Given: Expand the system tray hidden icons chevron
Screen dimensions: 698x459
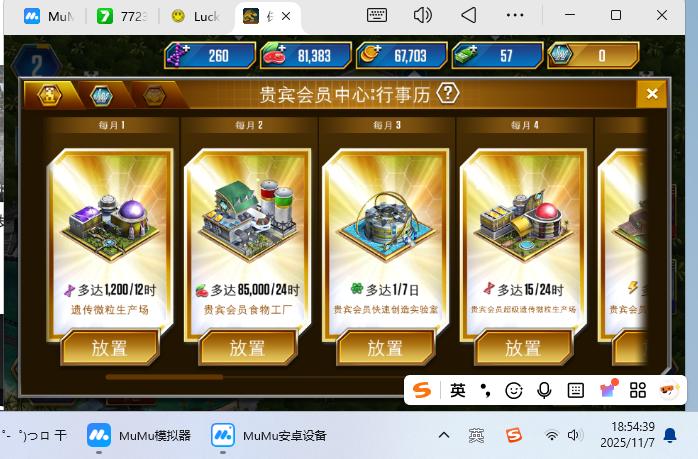Looking at the screenshot, I should pyautogui.click(x=444, y=435).
